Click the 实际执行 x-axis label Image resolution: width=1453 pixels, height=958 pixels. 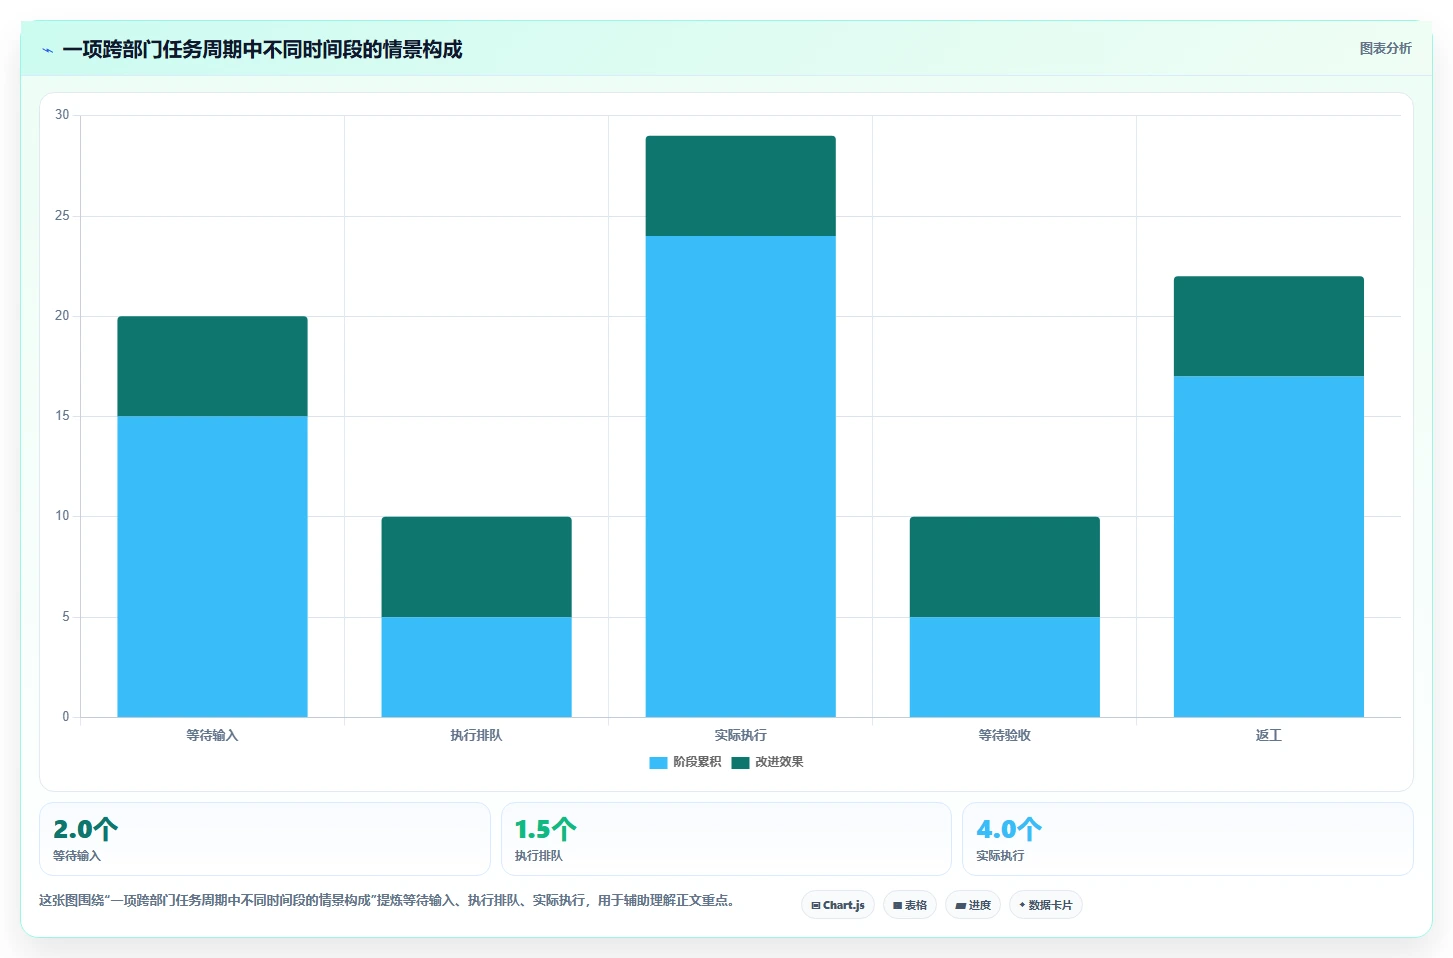pos(740,735)
